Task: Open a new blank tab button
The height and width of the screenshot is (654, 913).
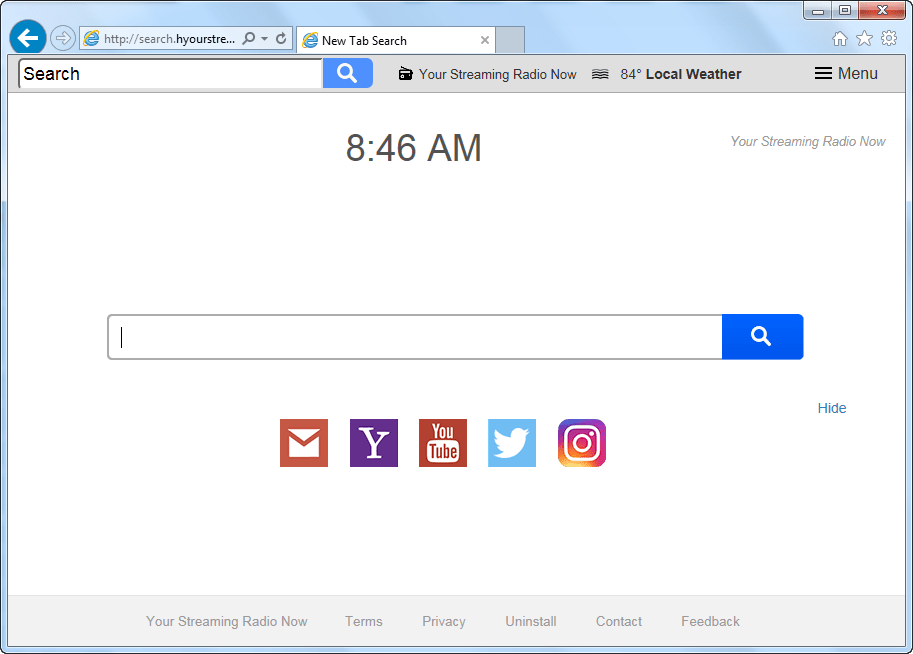Action: (510, 40)
